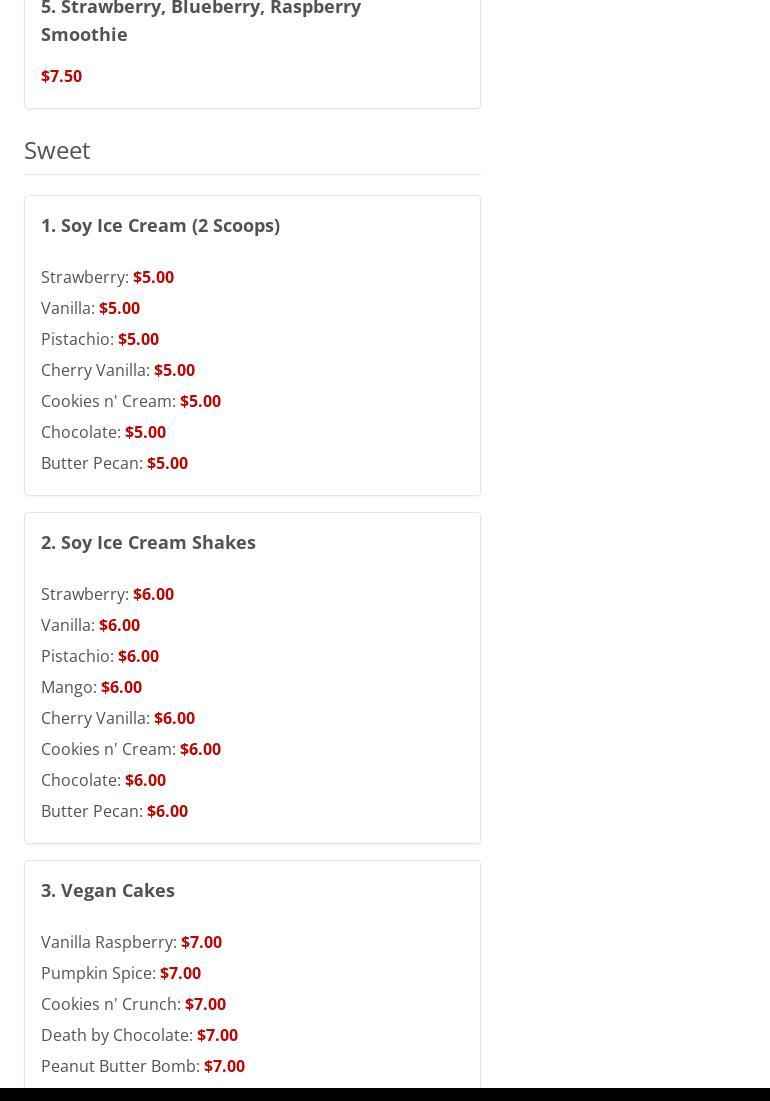The height and width of the screenshot is (1101, 770).
Task: Choose Peanut Butter Bomb cake
Action: coord(142,1066)
